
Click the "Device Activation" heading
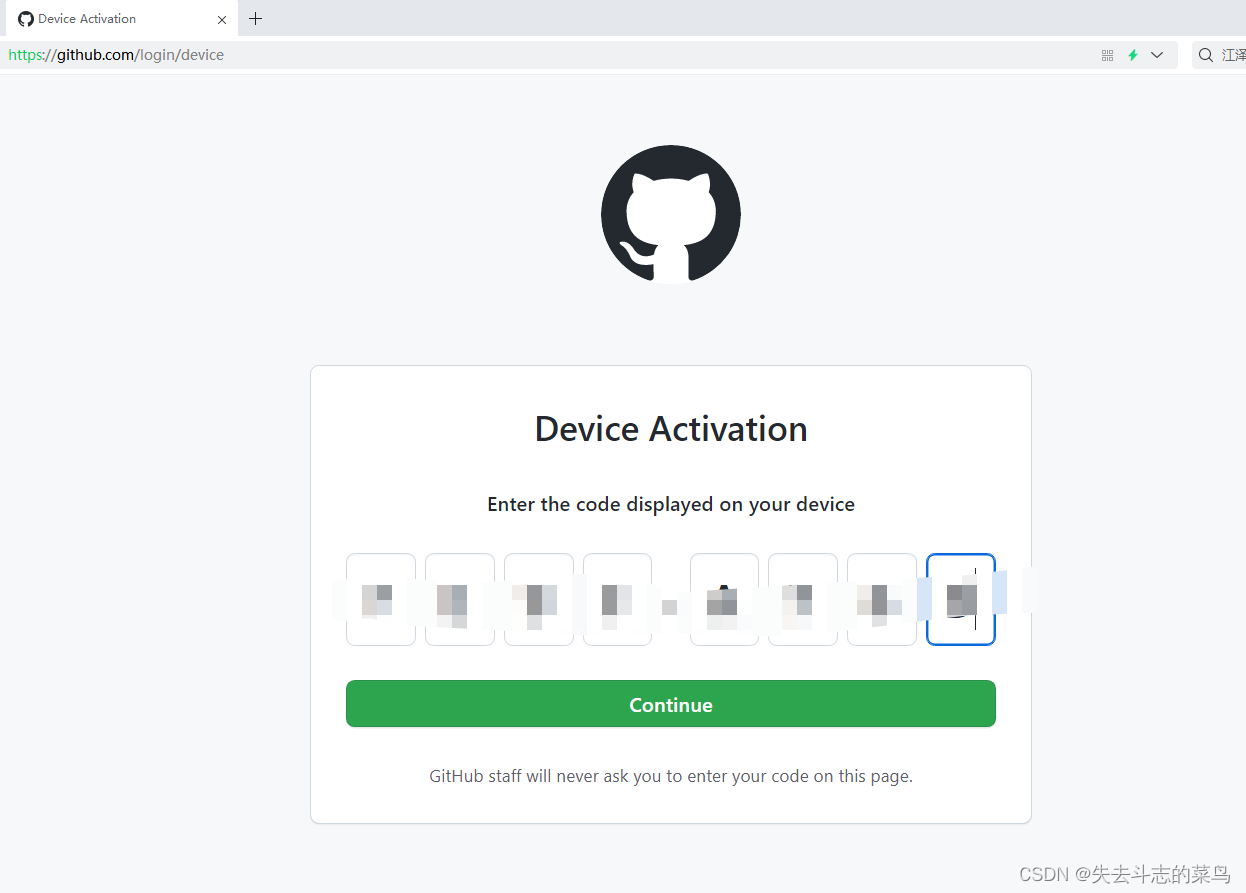[671, 429]
